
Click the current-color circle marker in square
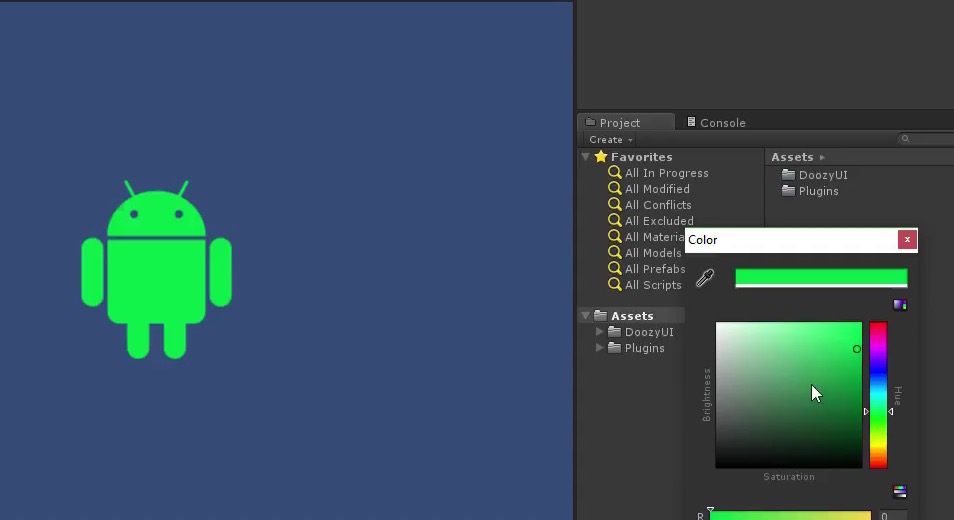pos(857,349)
